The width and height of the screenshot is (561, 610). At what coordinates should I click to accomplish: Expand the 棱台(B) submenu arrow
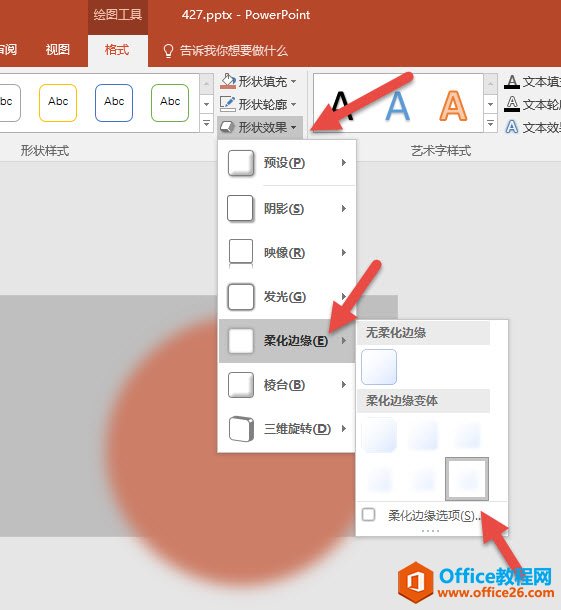pyautogui.click(x=344, y=385)
